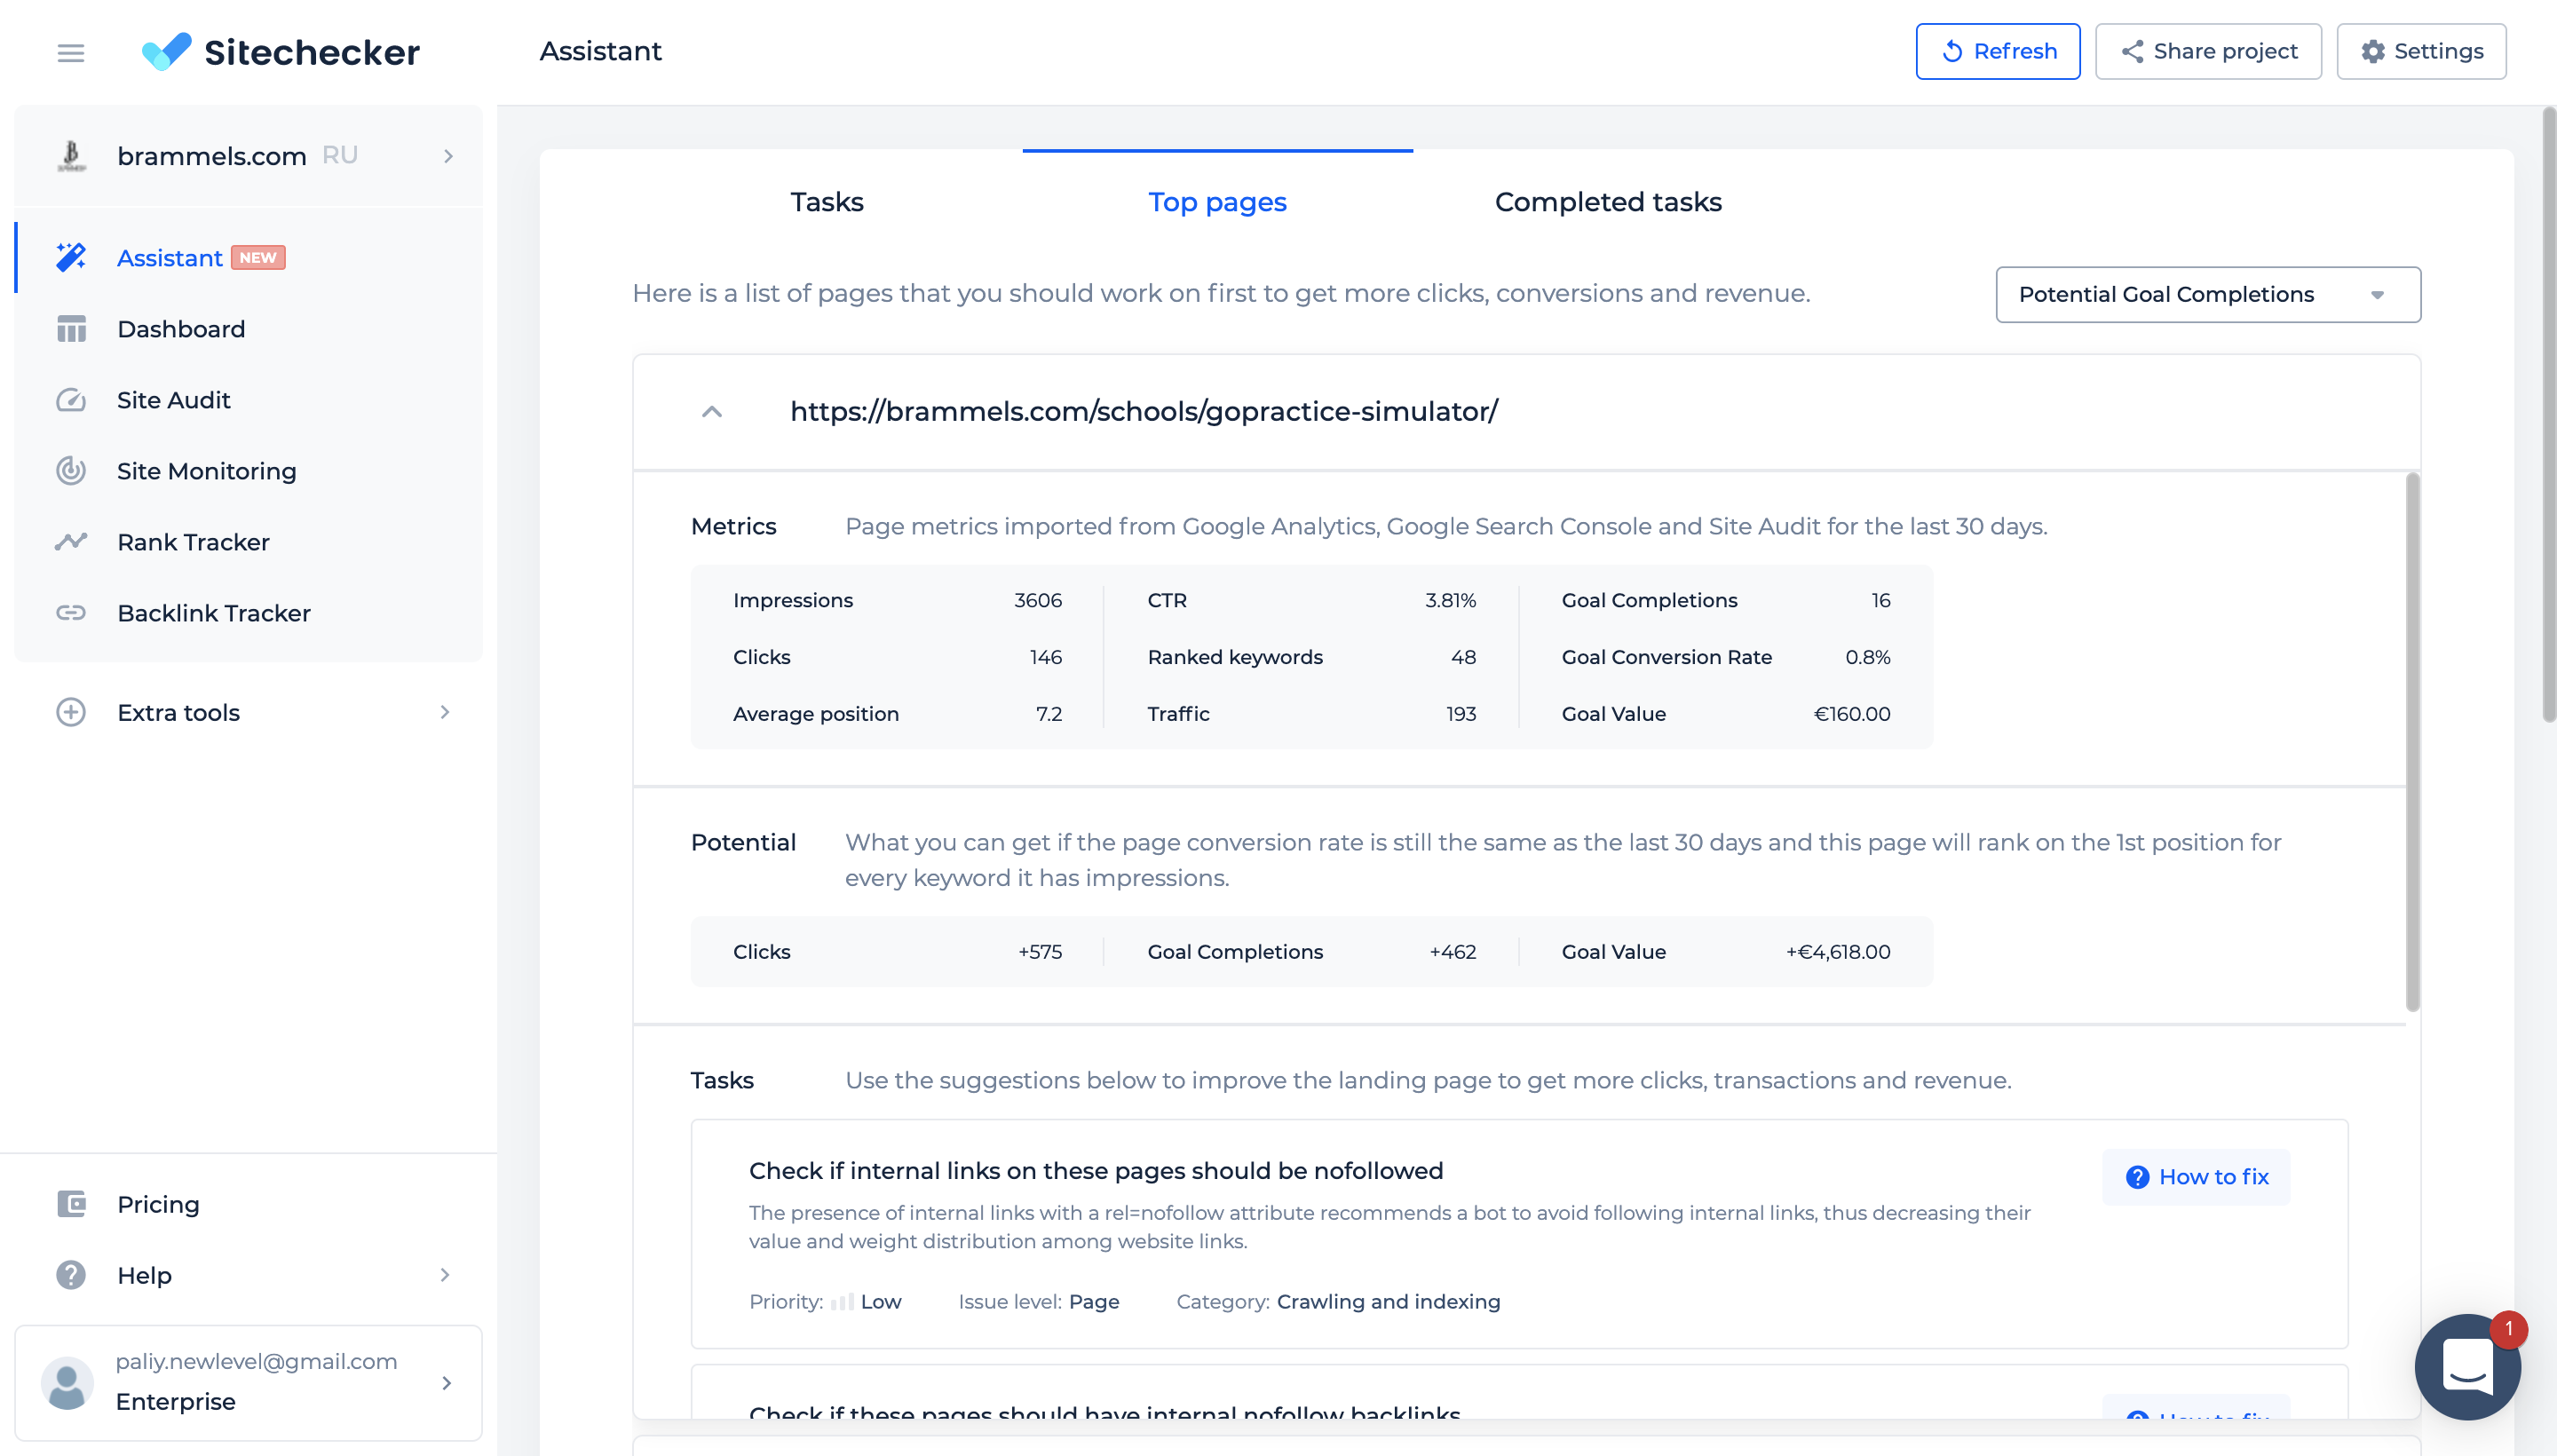Click the Pricing wallet icon
The image size is (2557, 1456).
pyautogui.click(x=70, y=1204)
